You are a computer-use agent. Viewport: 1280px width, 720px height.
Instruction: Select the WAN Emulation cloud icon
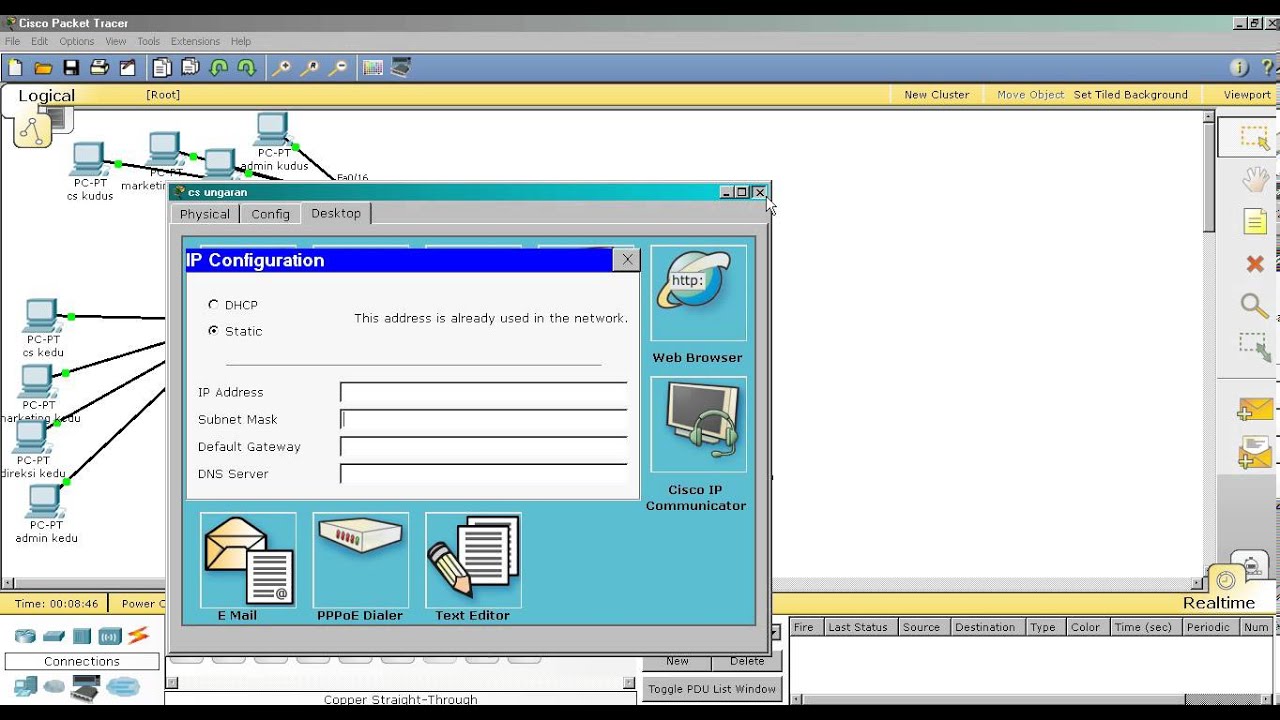tap(54, 687)
